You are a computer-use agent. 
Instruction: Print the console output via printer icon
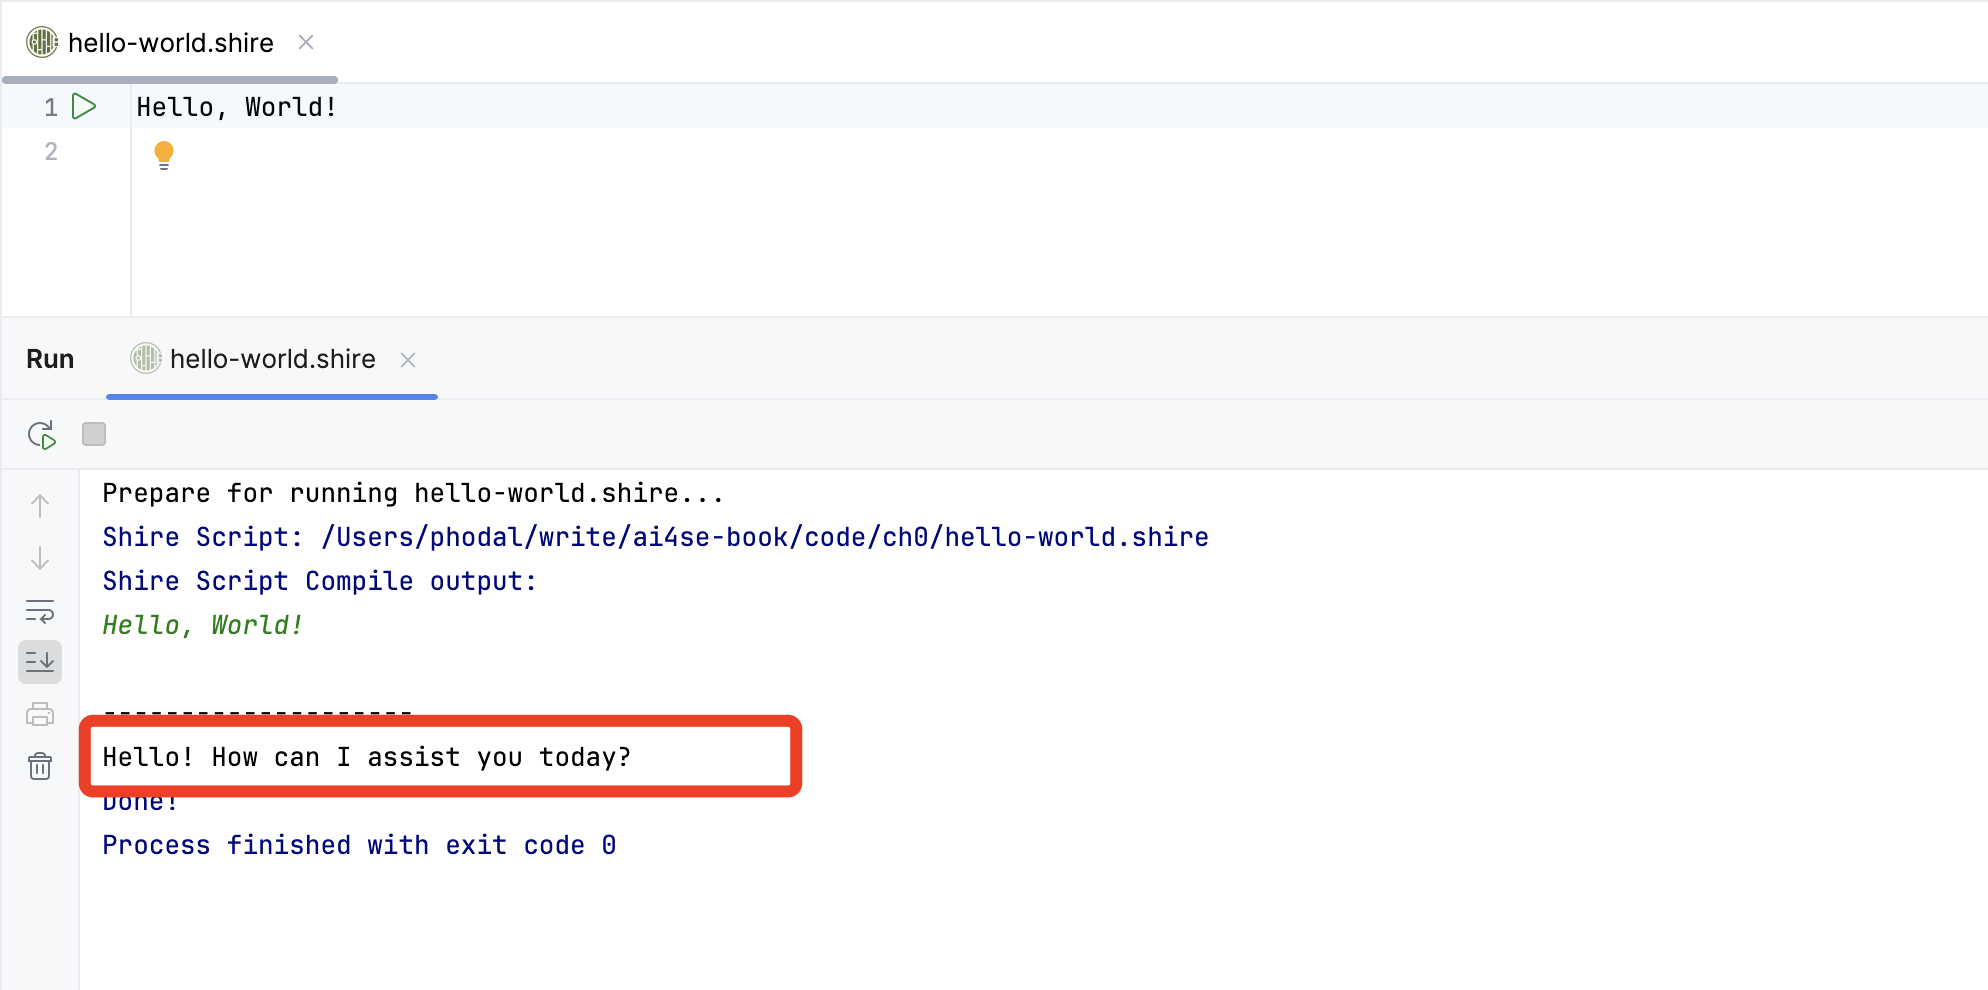[x=40, y=714]
